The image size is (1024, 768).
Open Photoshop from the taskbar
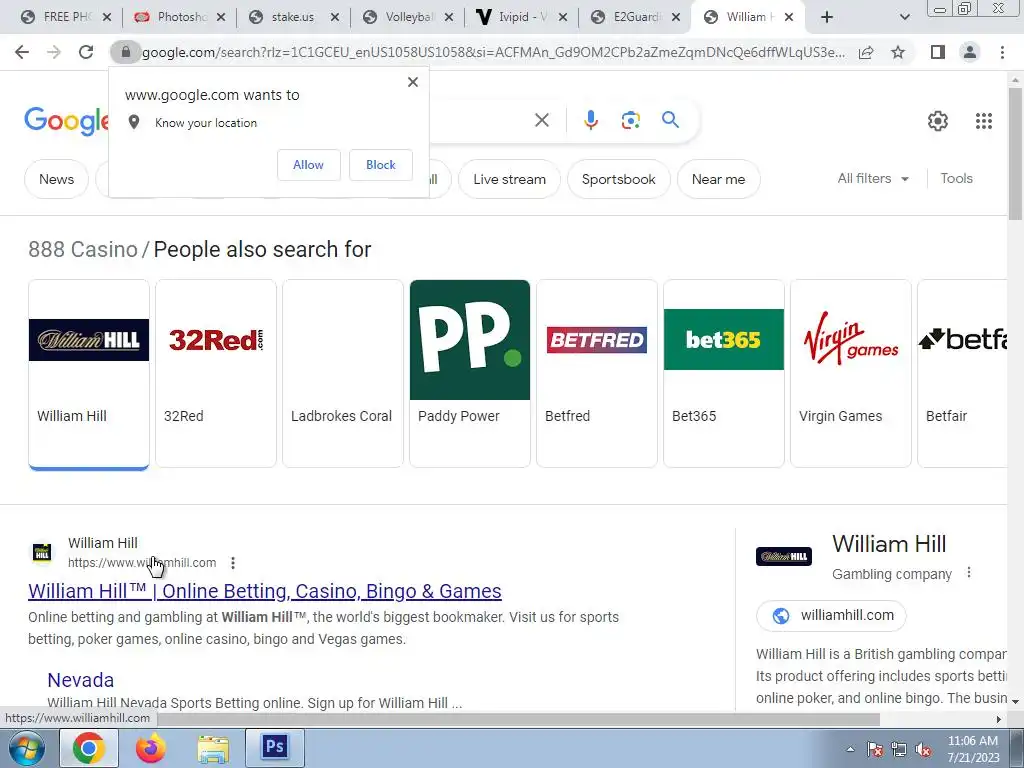(x=275, y=746)
